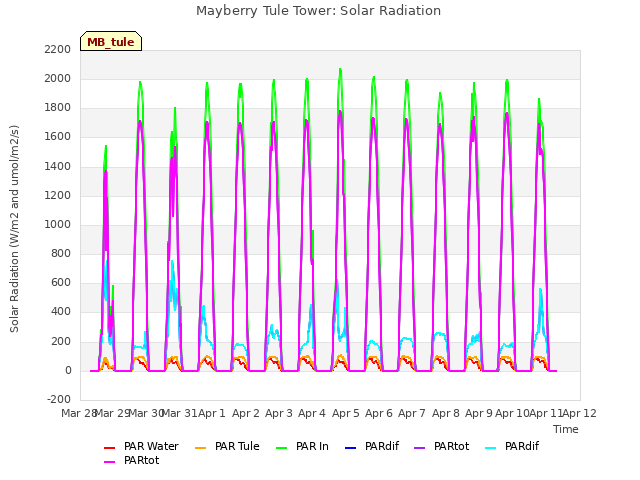Click the 1600 y-axis tick label
Viewport: 640px width, 480px height.
tap(58, 137)
